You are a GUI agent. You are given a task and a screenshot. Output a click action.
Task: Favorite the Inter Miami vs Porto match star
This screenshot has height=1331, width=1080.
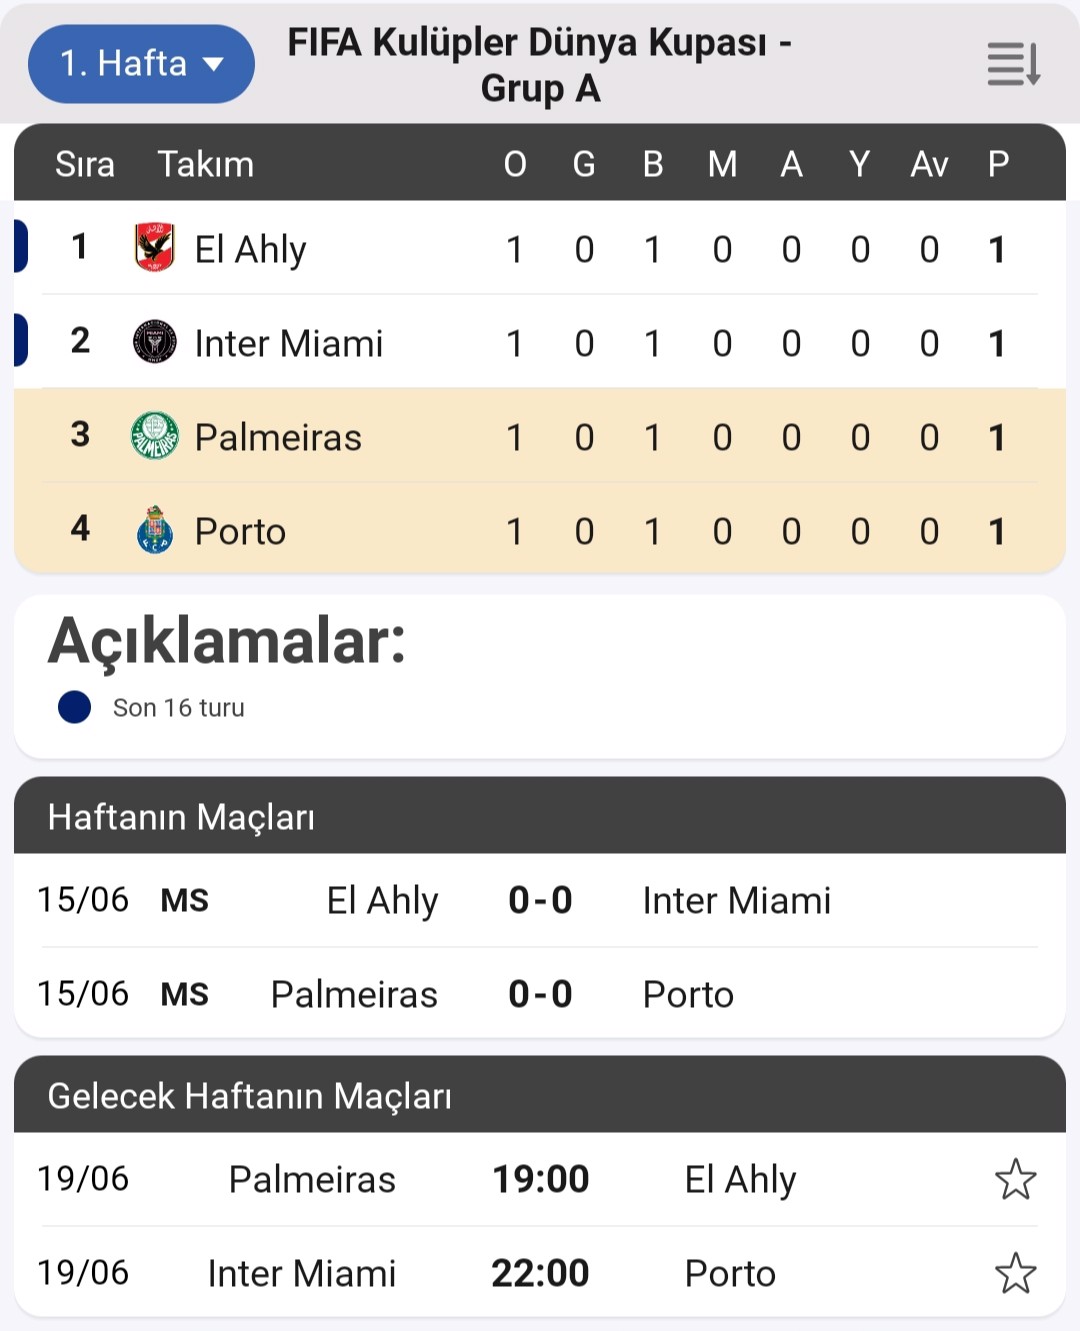tap(1016, 1273)
